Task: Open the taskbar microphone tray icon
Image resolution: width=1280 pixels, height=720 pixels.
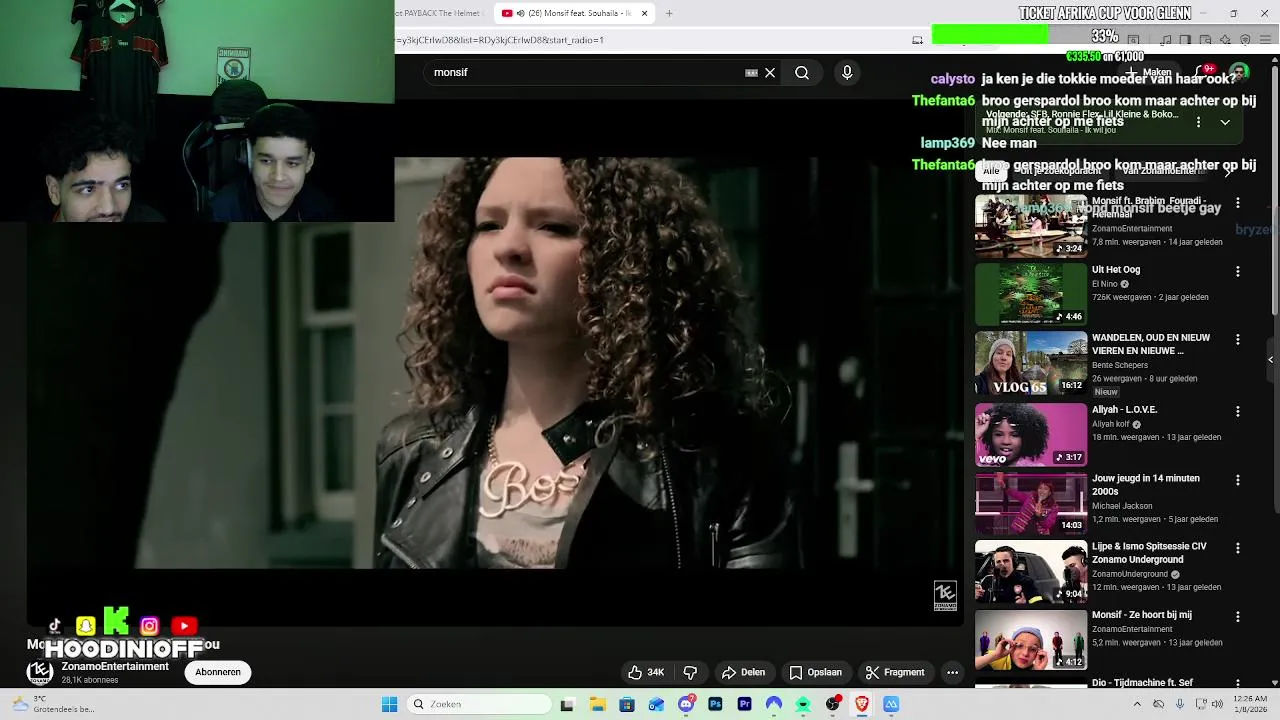Action: click(x=1179, y=704)
